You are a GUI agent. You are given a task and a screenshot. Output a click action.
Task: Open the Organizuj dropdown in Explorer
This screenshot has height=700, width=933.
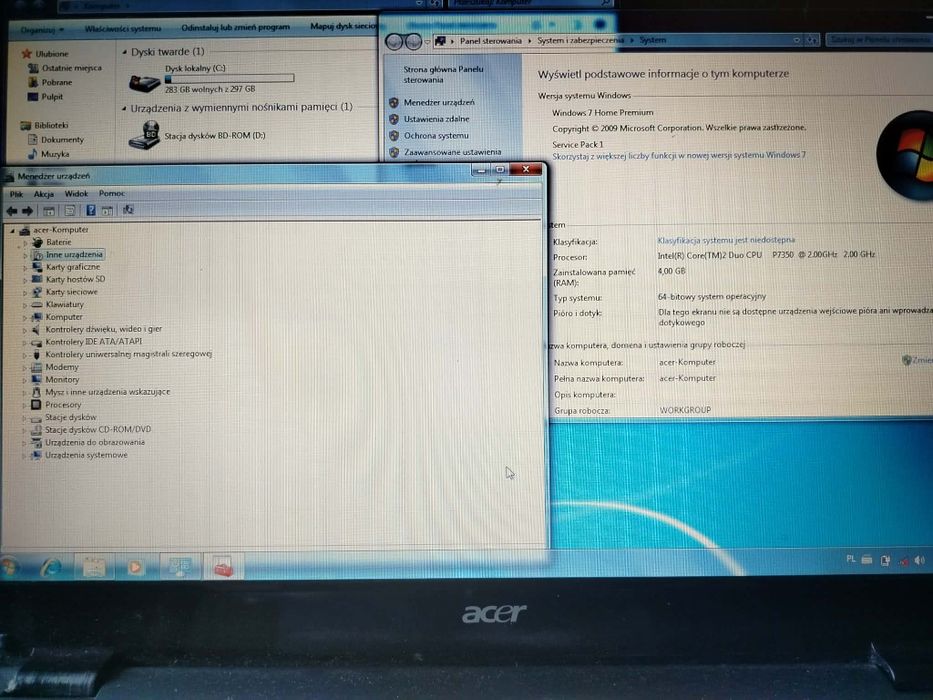pyautogui.click(x=42, y=29)
